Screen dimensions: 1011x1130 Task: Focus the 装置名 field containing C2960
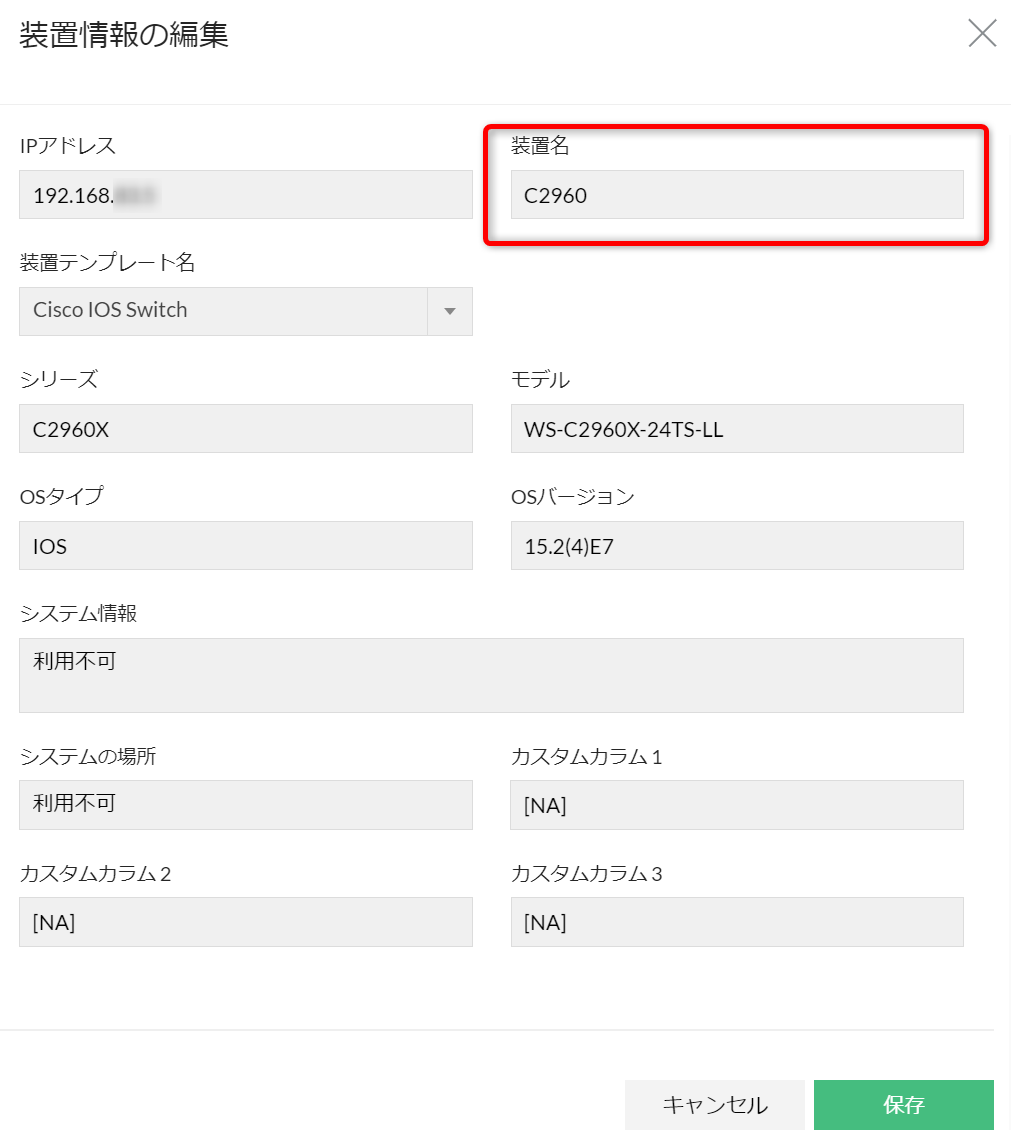[736, 195]
